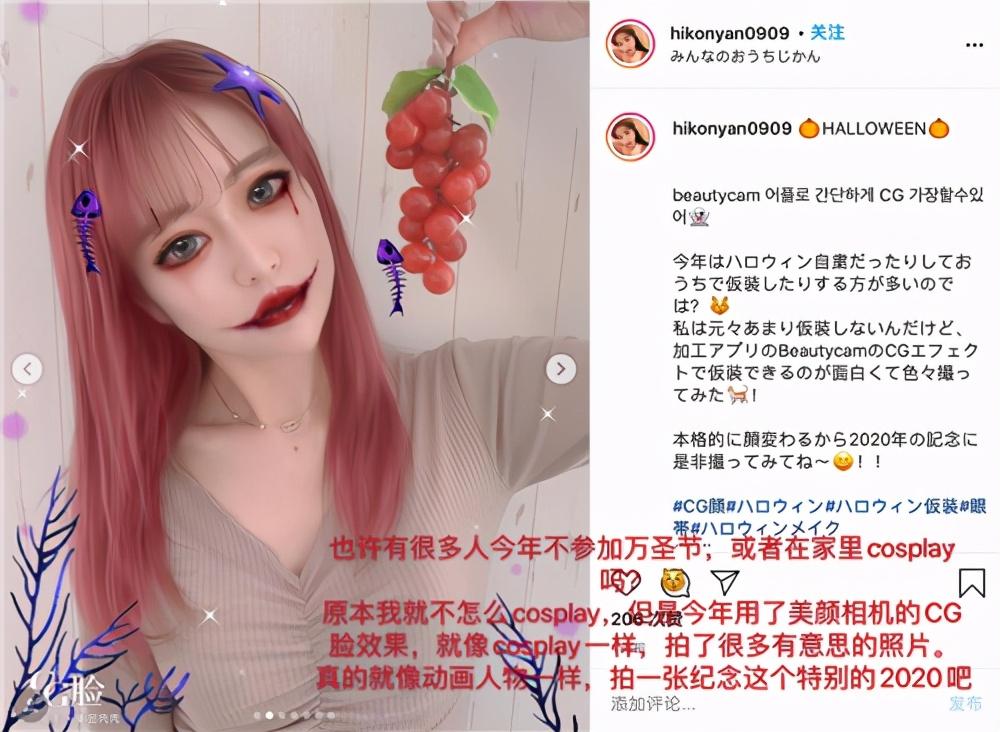The height and width of the screenshot is (732, 1000).
Task: Open hikonyan0909 username in the header
Action: pyautogui.click(x=730, y=33)
